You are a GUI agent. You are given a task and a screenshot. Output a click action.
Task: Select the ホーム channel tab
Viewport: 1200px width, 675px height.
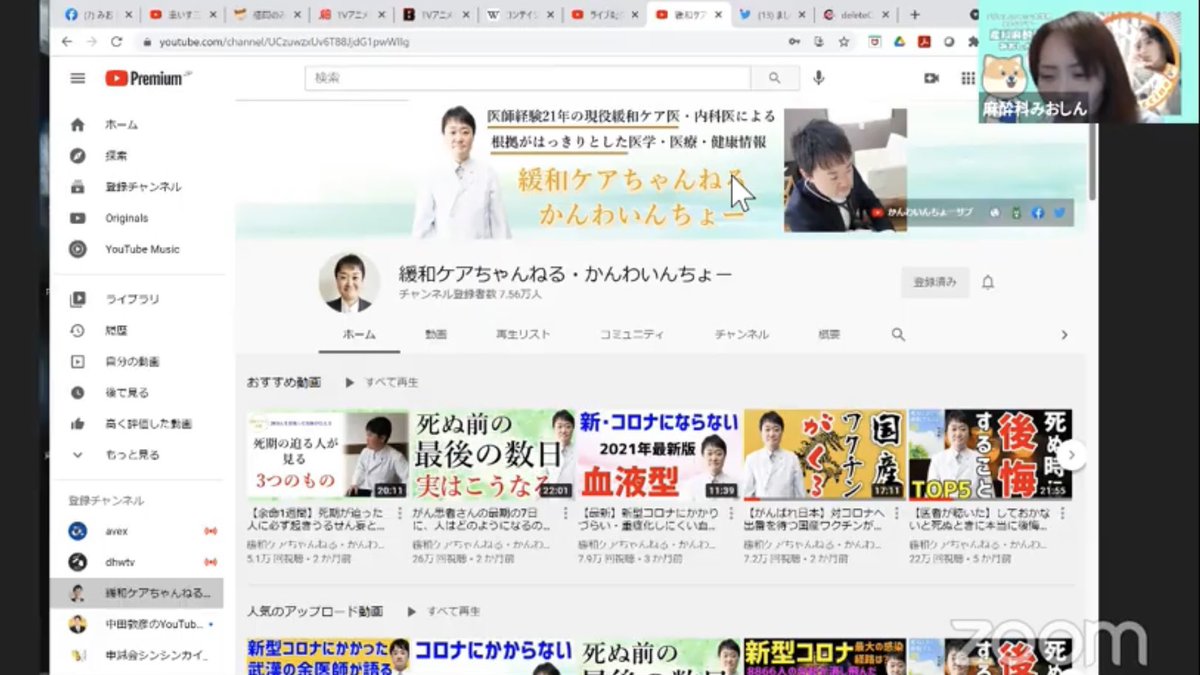(359, 335)
